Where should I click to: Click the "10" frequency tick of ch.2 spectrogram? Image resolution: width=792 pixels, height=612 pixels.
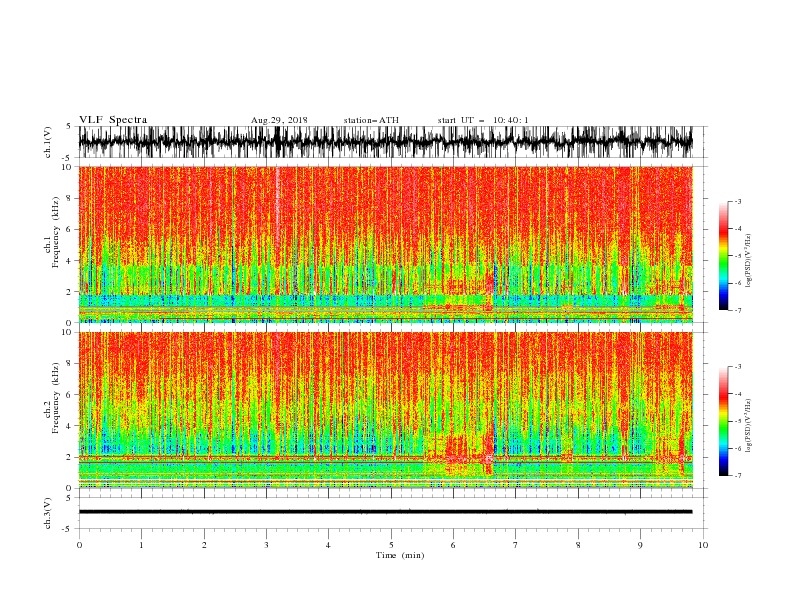(68, 332)
